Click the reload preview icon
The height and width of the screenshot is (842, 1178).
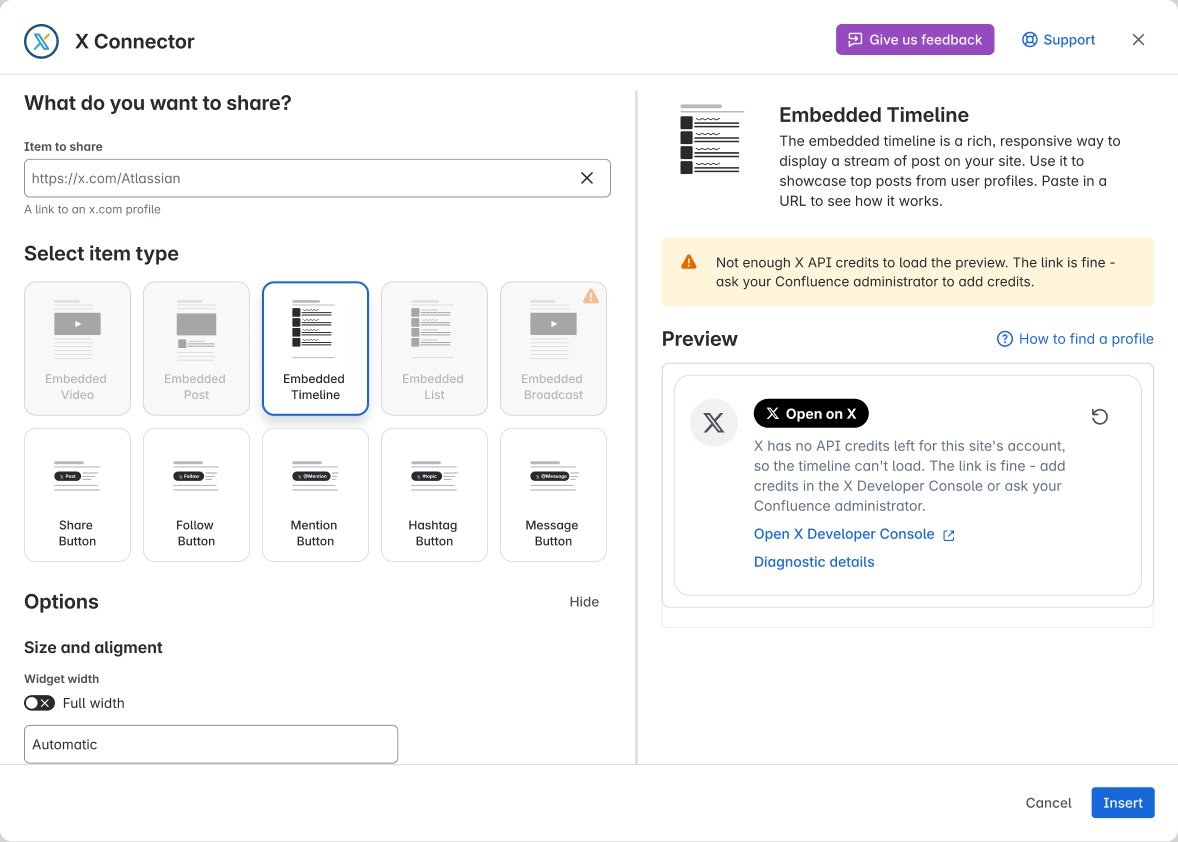(x=1099, y=417)
